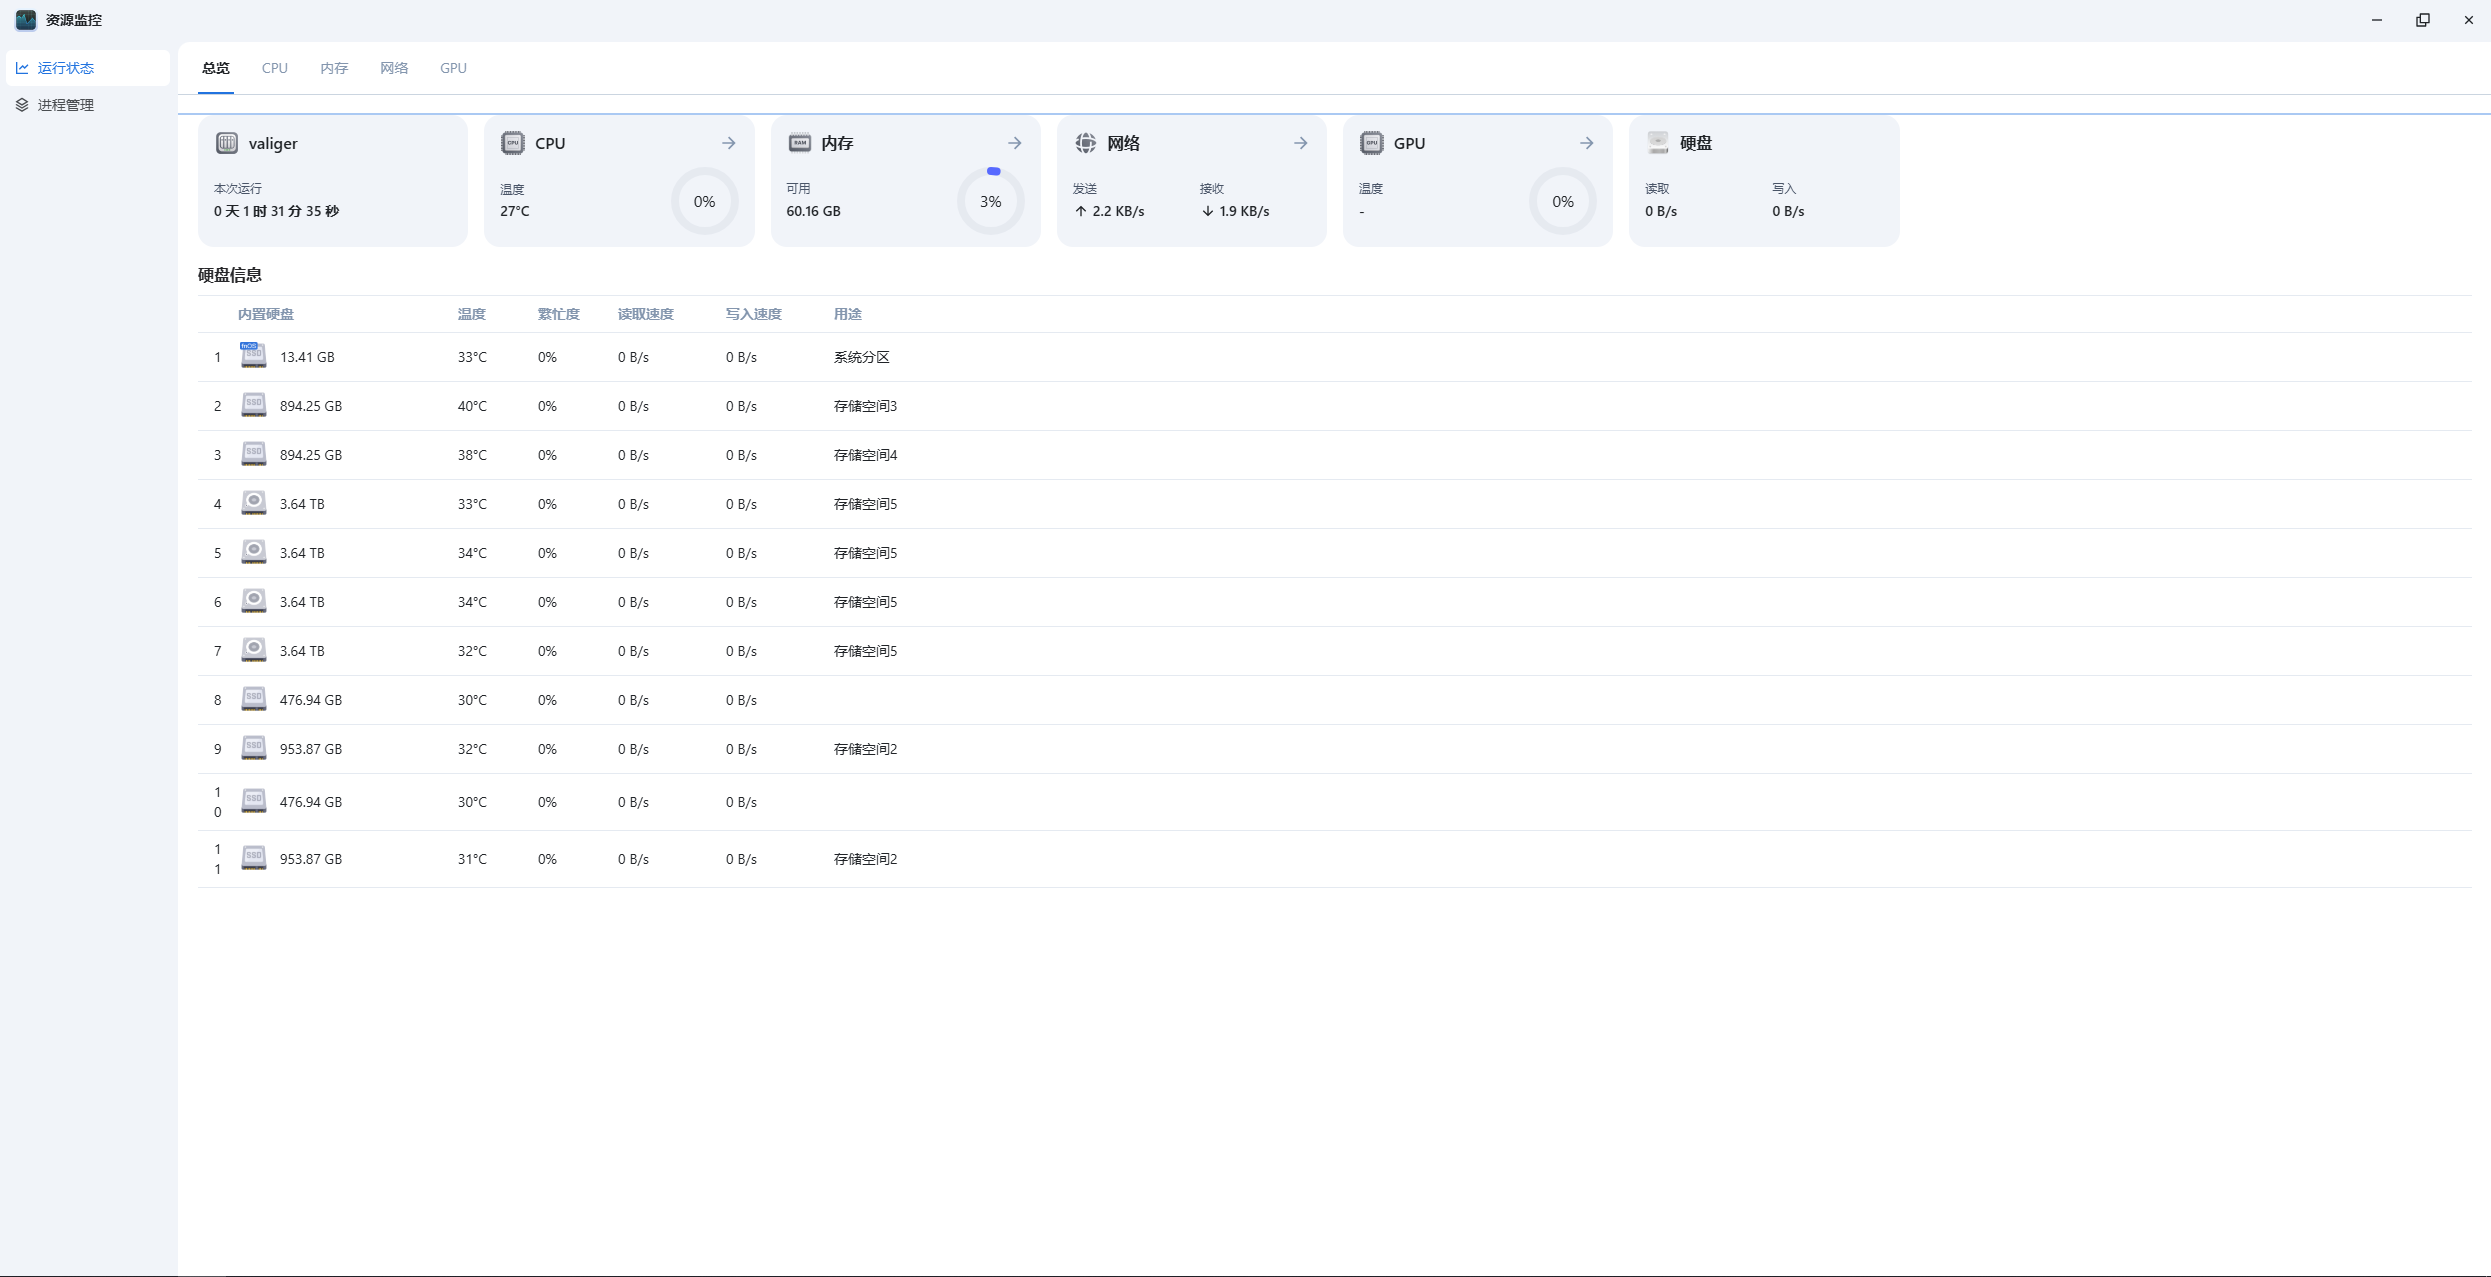Click the memory 3% usage ring
This screenshot has height=1277, width=2491.
pos(990,202)
